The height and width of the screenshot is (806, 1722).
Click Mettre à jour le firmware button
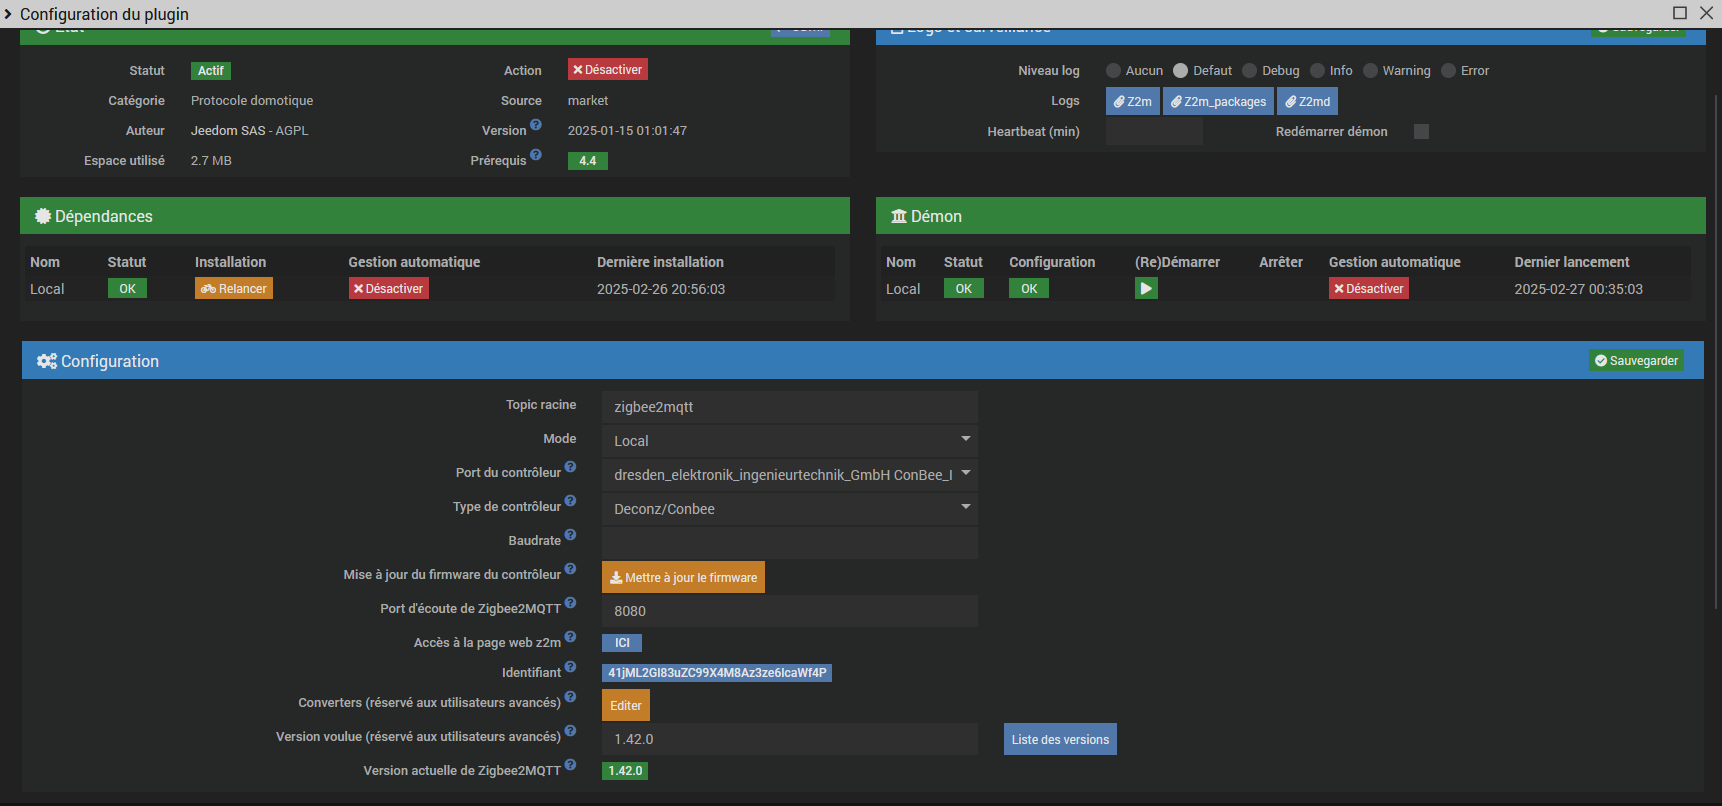683,577
